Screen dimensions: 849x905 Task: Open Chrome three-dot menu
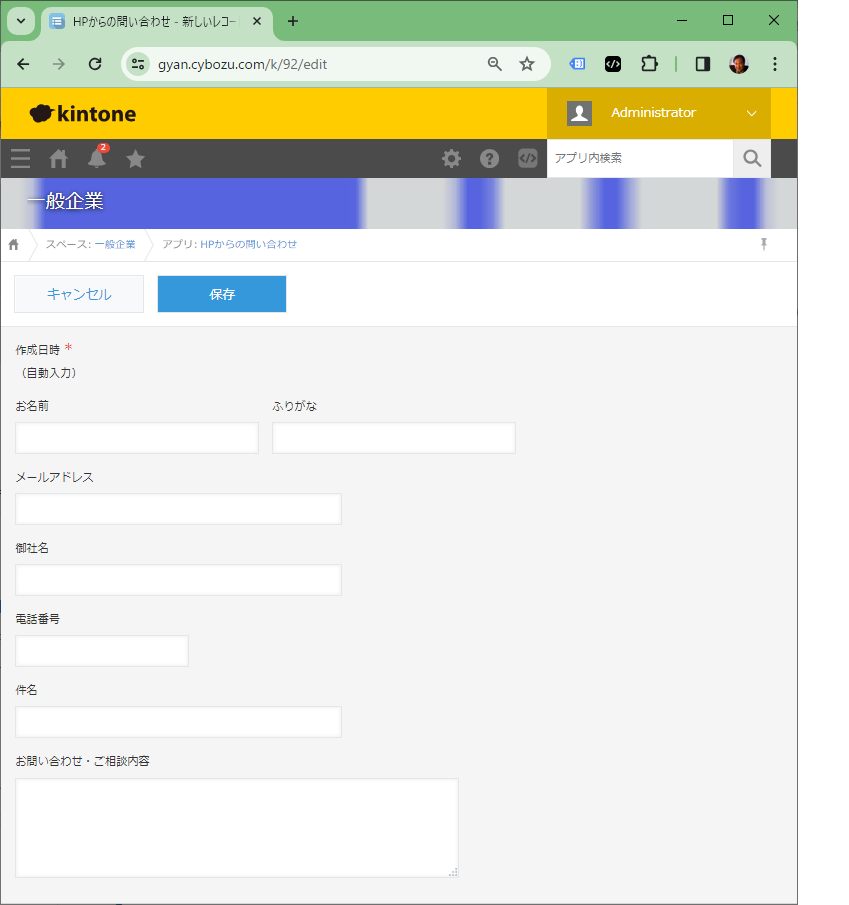coord(775,64)
